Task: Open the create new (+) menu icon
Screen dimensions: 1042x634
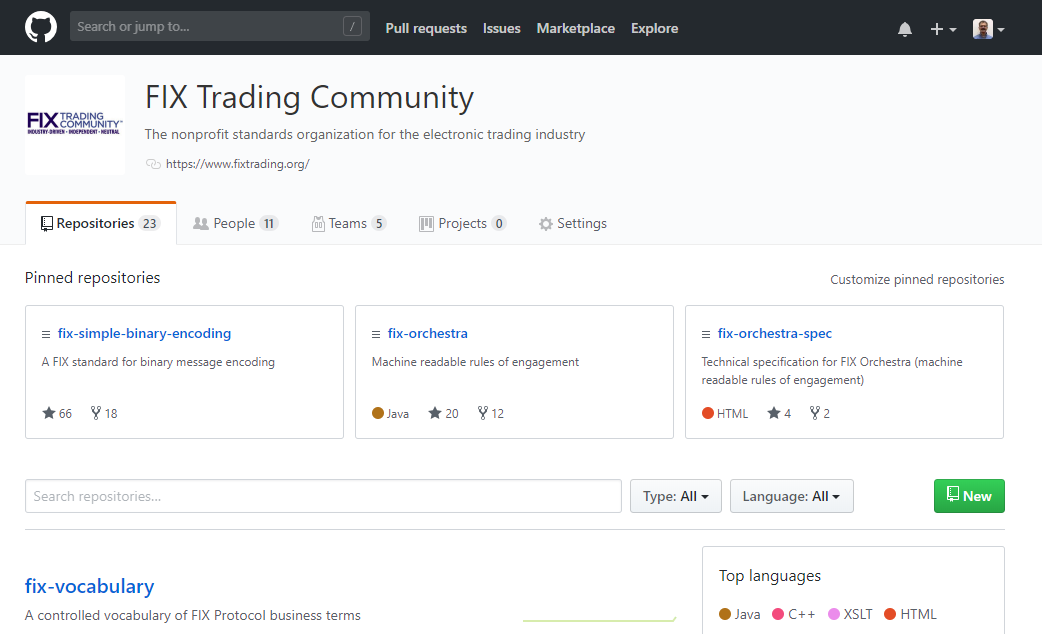Action: 935,28
